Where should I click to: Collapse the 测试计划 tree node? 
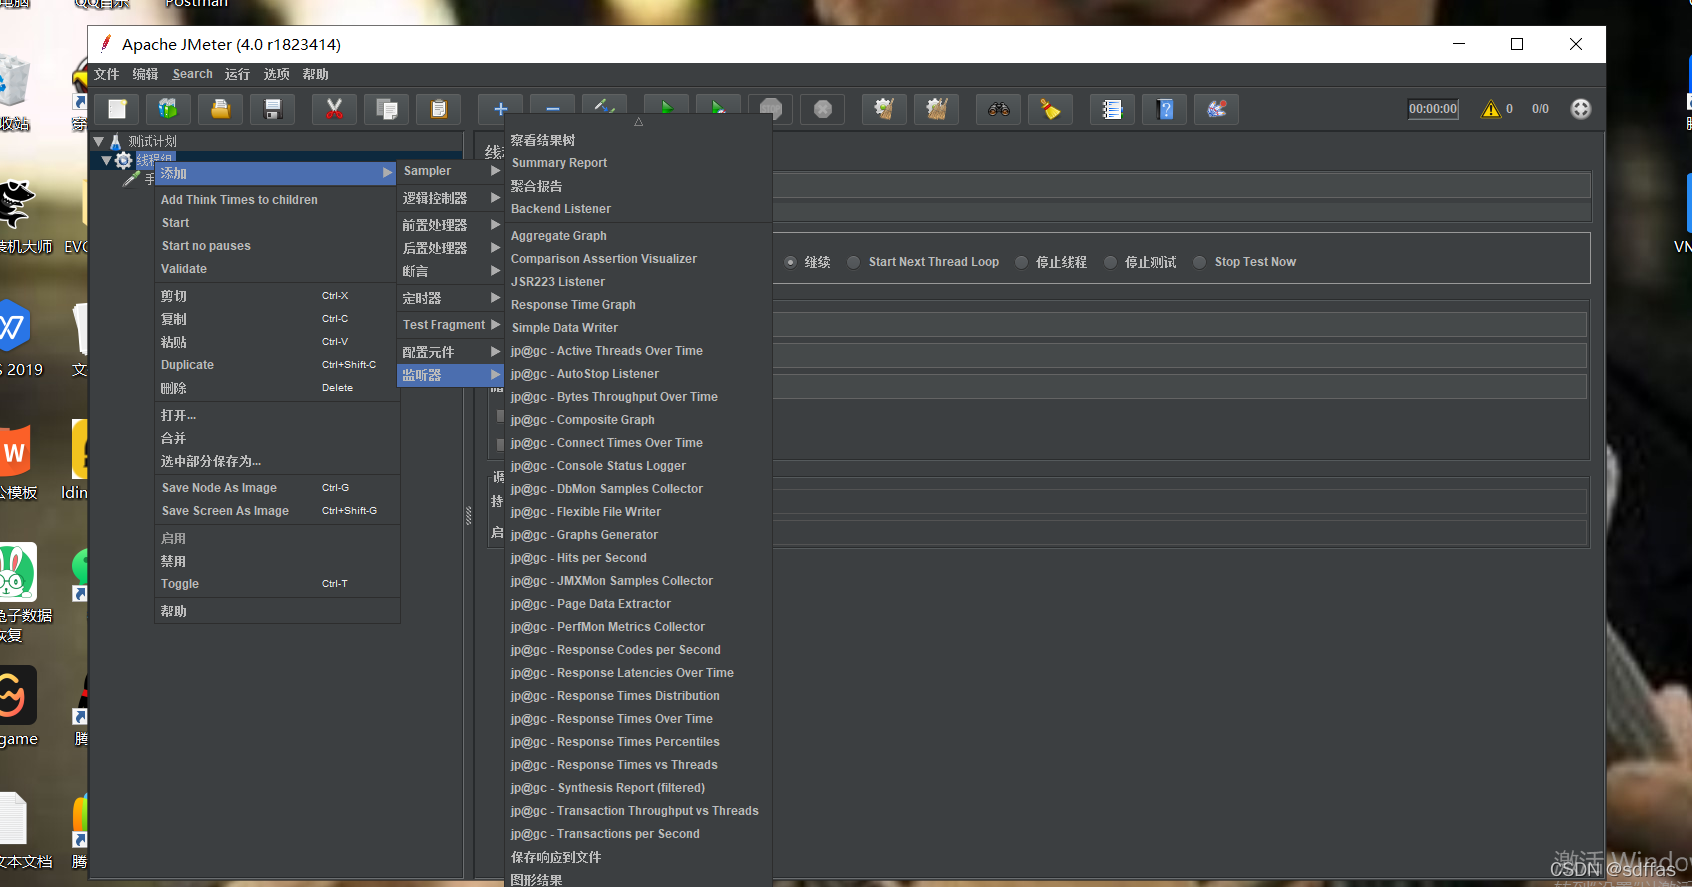99,141
